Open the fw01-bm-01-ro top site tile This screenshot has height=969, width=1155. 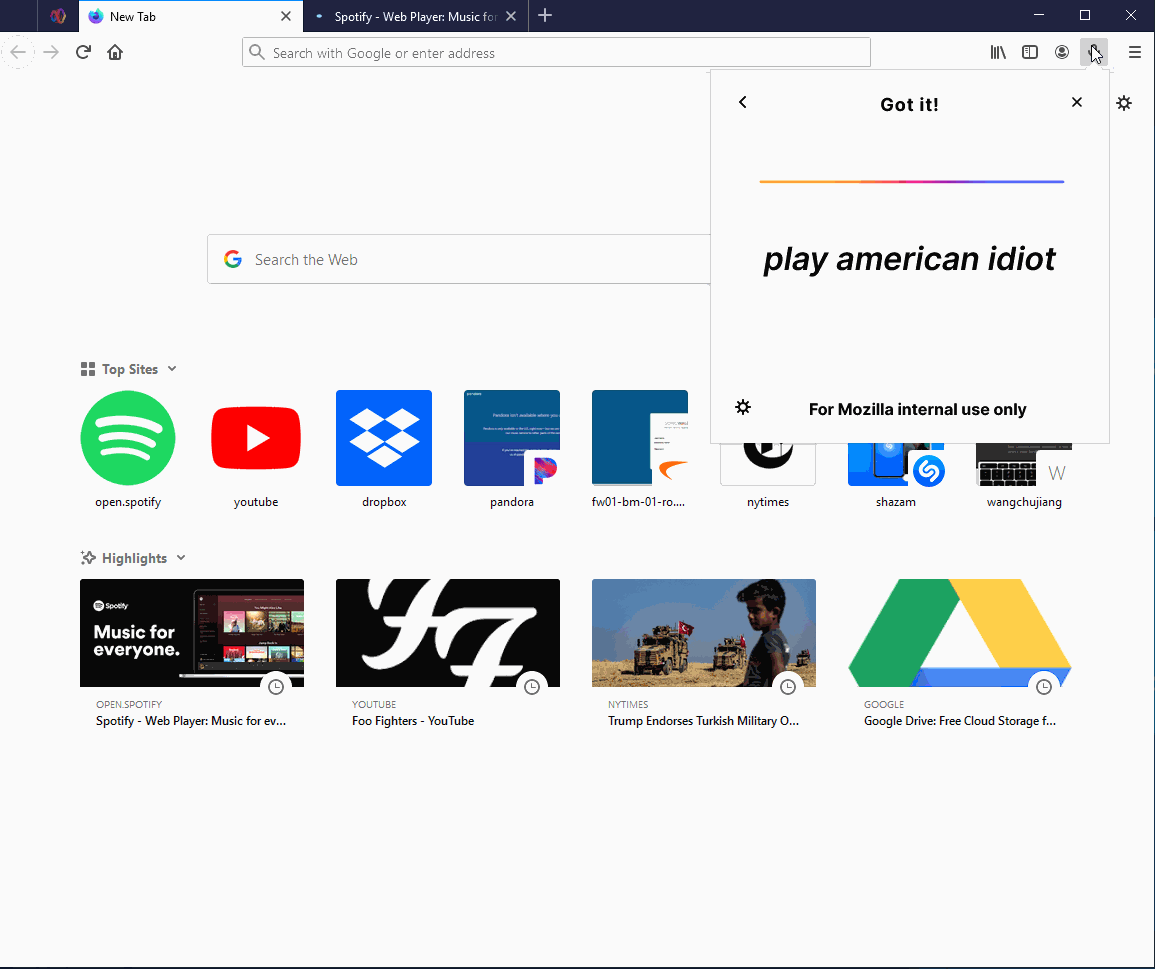click(x=639, y=438)
